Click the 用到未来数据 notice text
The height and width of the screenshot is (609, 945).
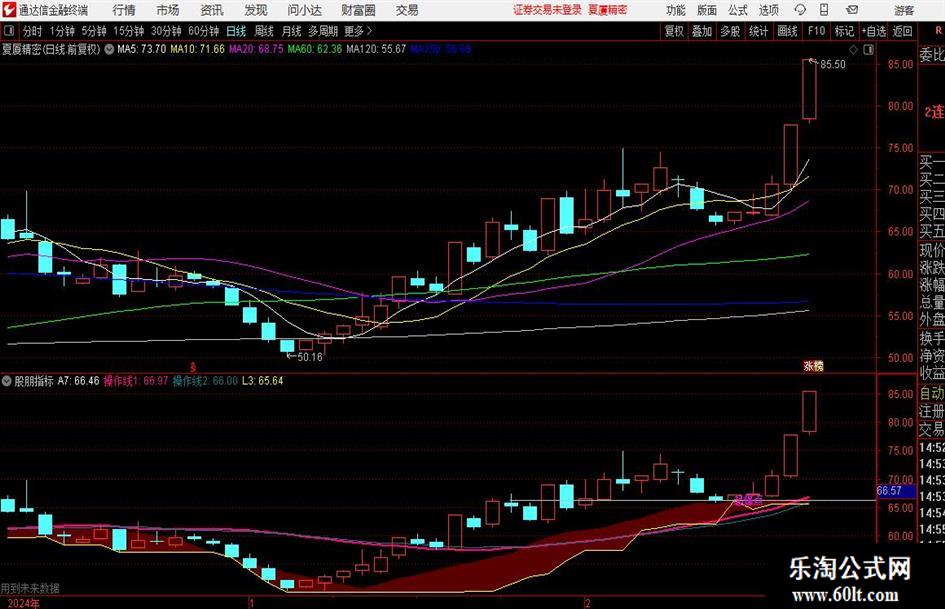(30, 588)
